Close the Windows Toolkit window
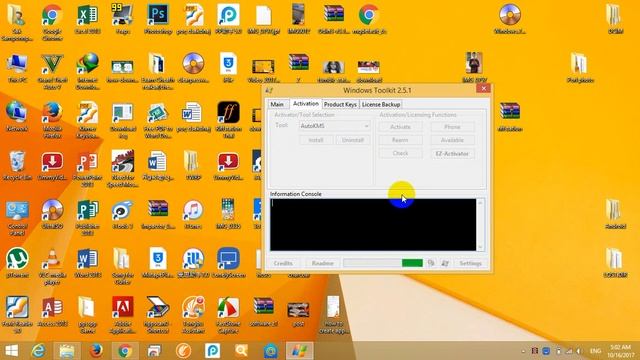The height and width of the screenshot is (360, 640). tap(483, 89)
